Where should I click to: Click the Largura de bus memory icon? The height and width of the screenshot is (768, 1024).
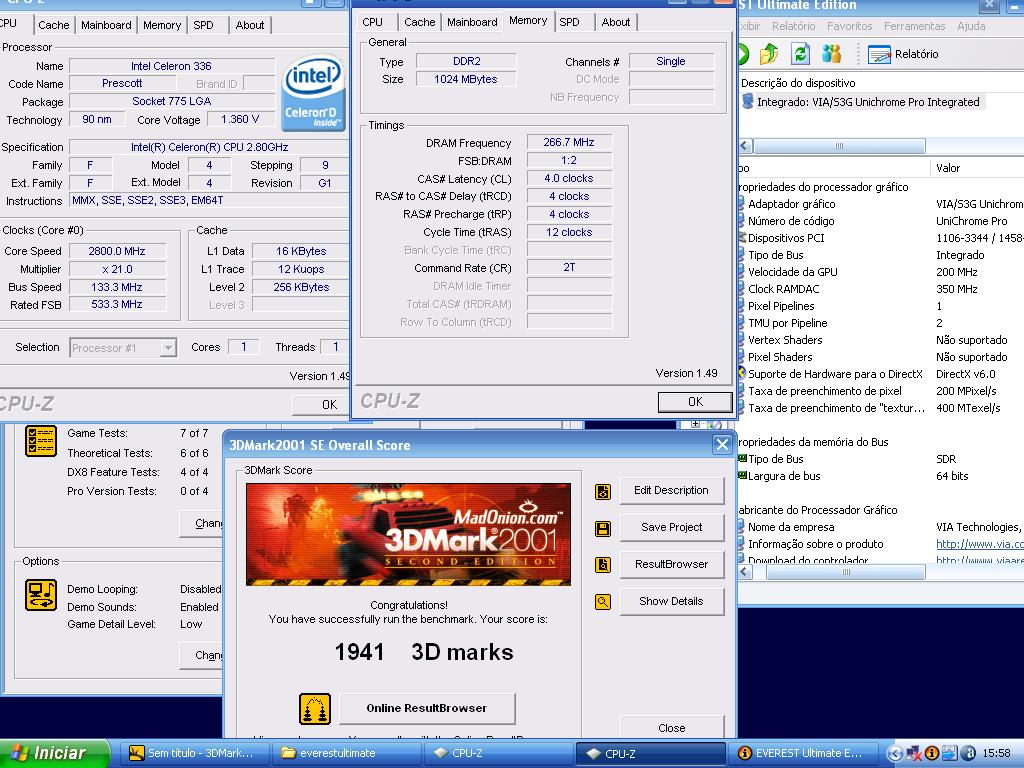tap(742, 475)
